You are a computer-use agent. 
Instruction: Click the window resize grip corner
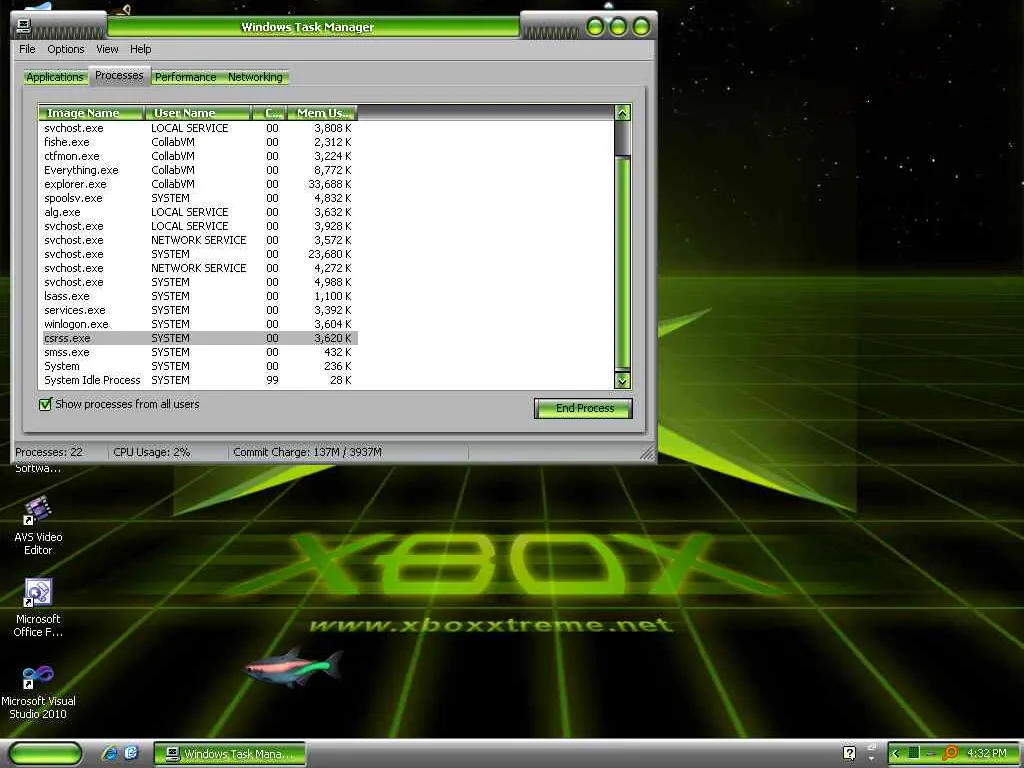click(x=647, y=453)
